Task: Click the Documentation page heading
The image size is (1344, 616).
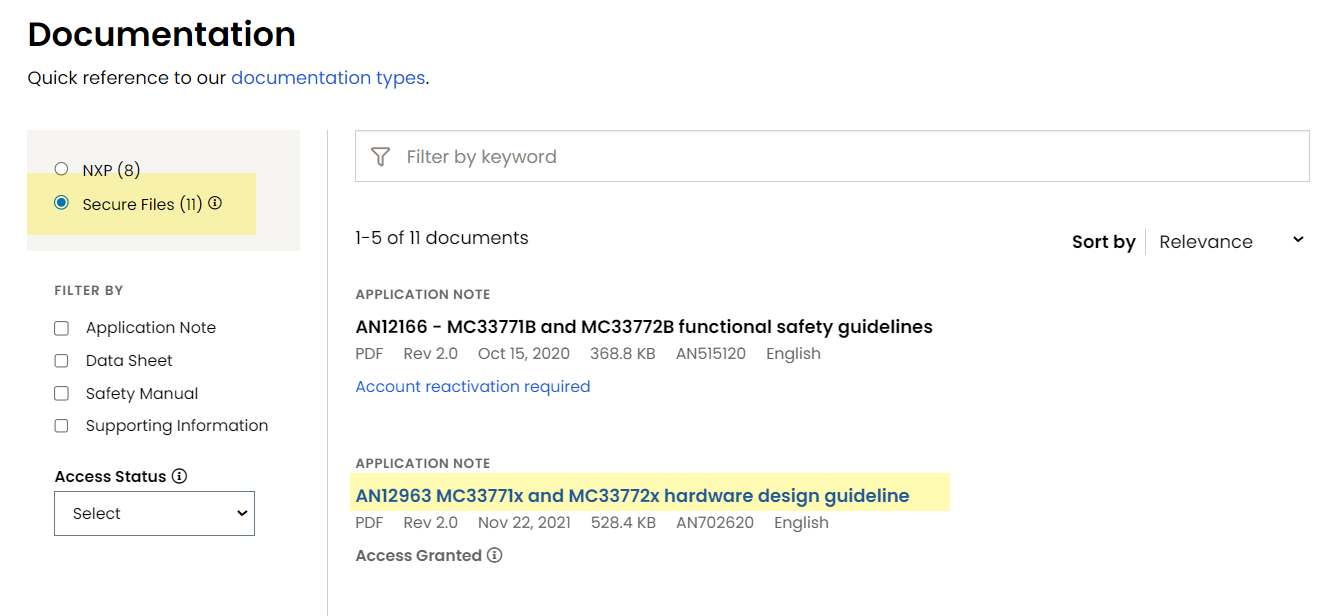Action: 162,35
